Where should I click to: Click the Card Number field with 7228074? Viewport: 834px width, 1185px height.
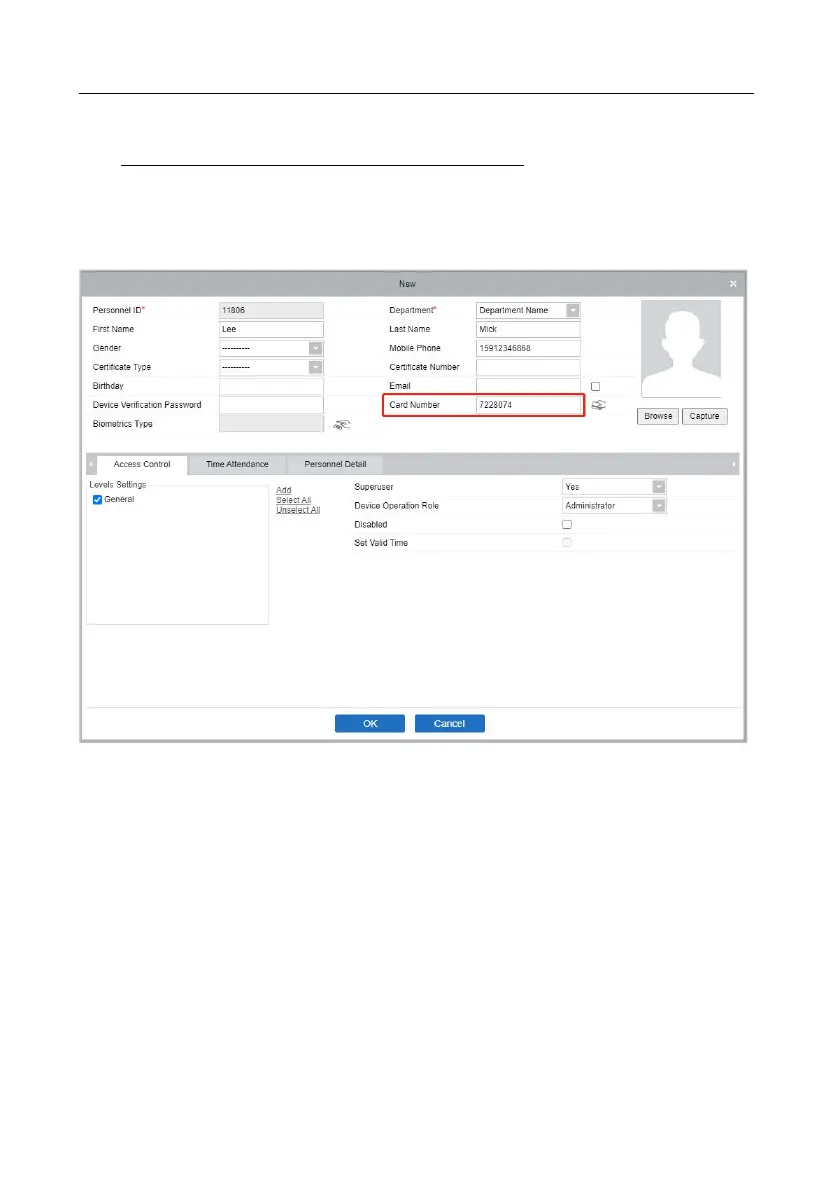(528, 405)
